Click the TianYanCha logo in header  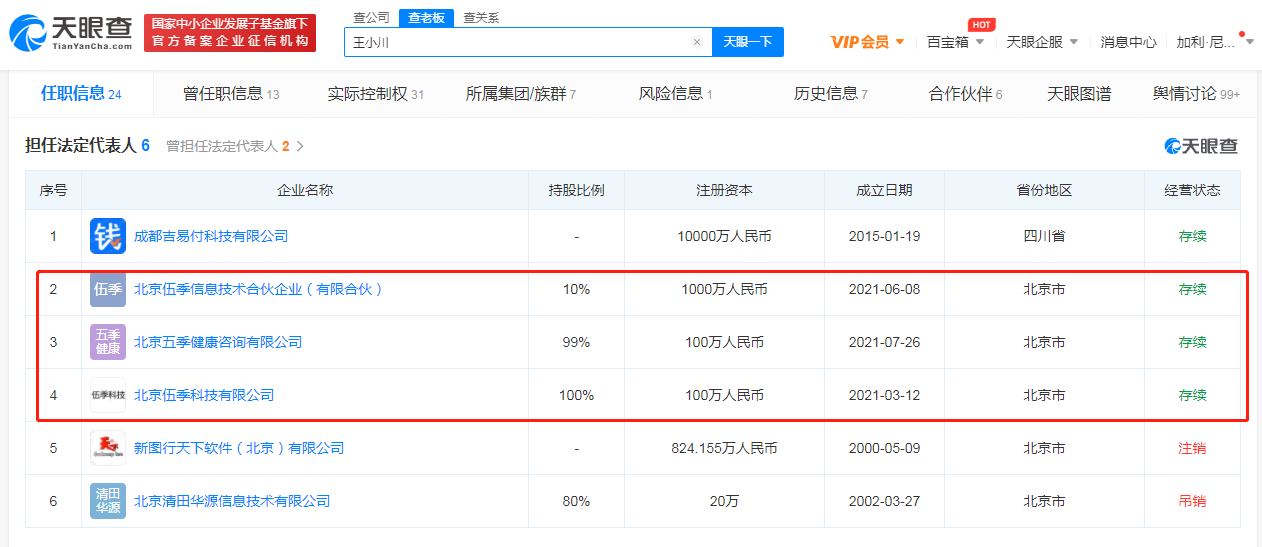[x=70, y=33]
